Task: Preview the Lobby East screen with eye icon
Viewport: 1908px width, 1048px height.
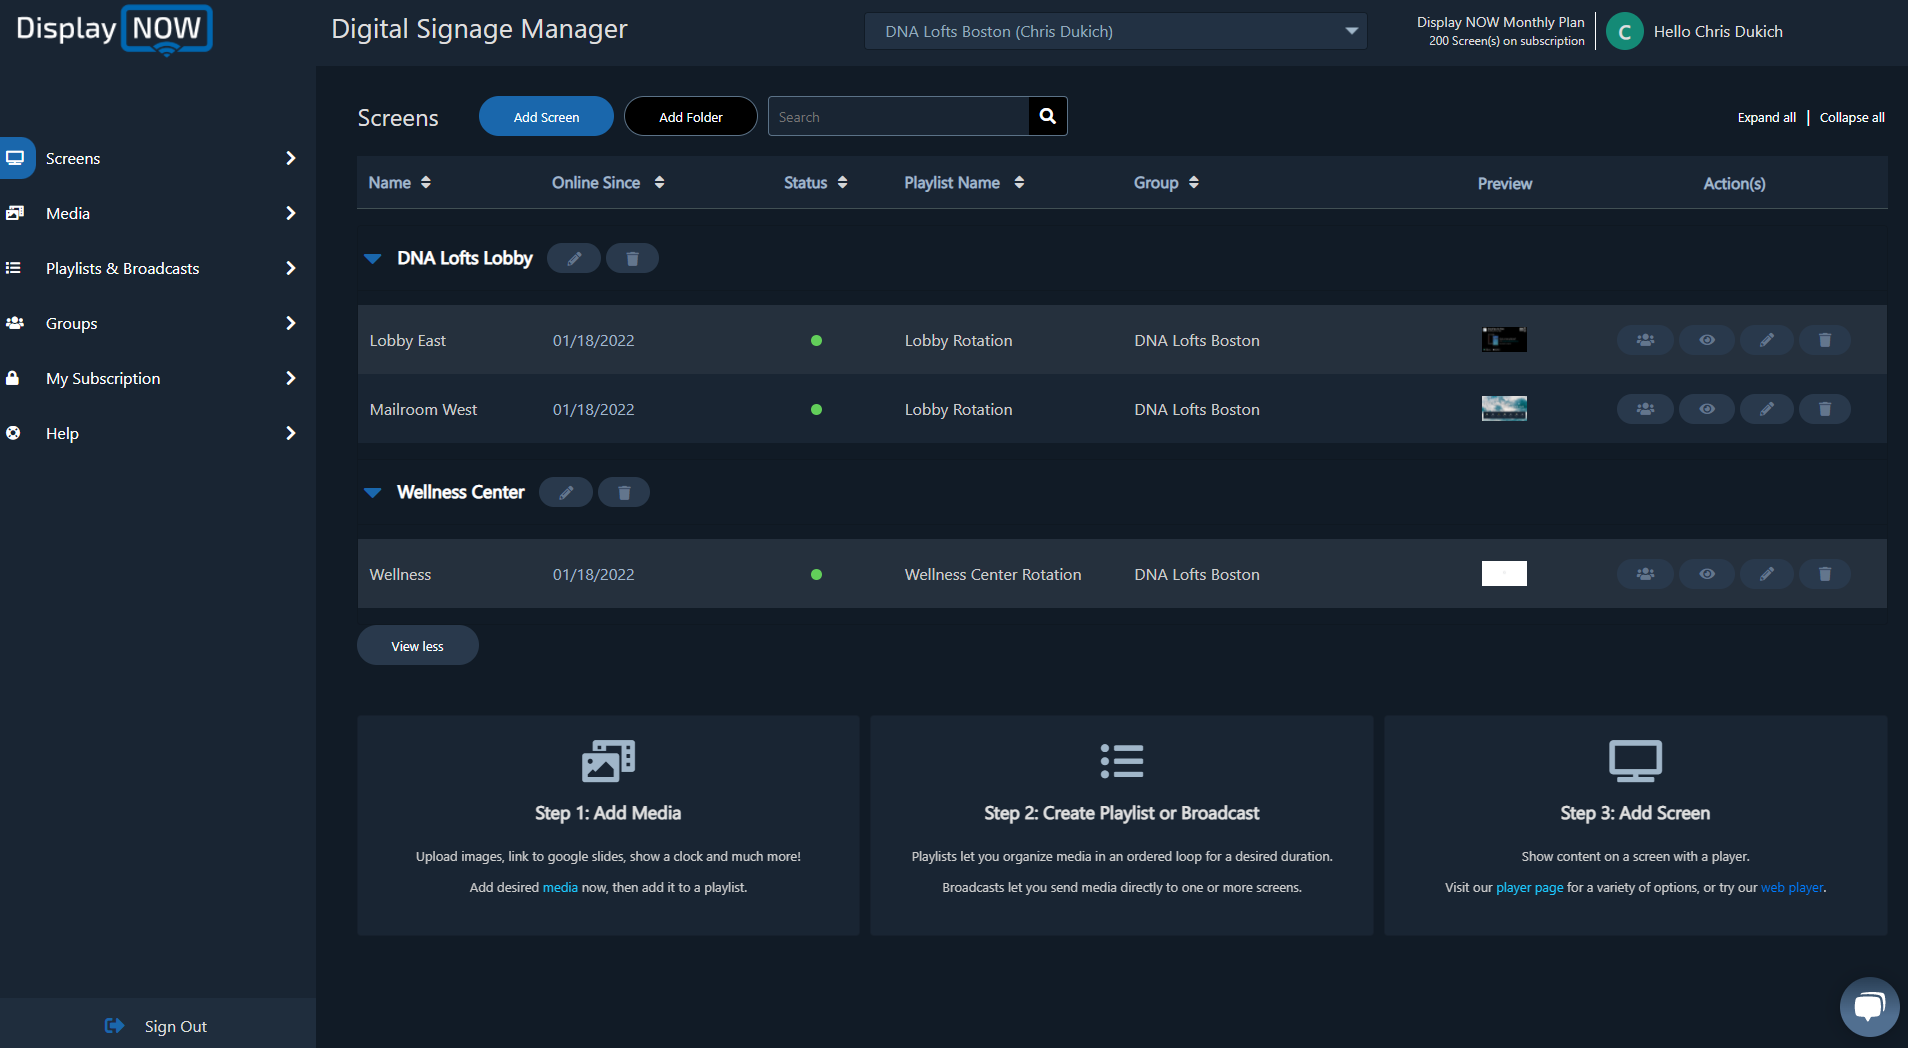Action: click(x=1707, y=340)
